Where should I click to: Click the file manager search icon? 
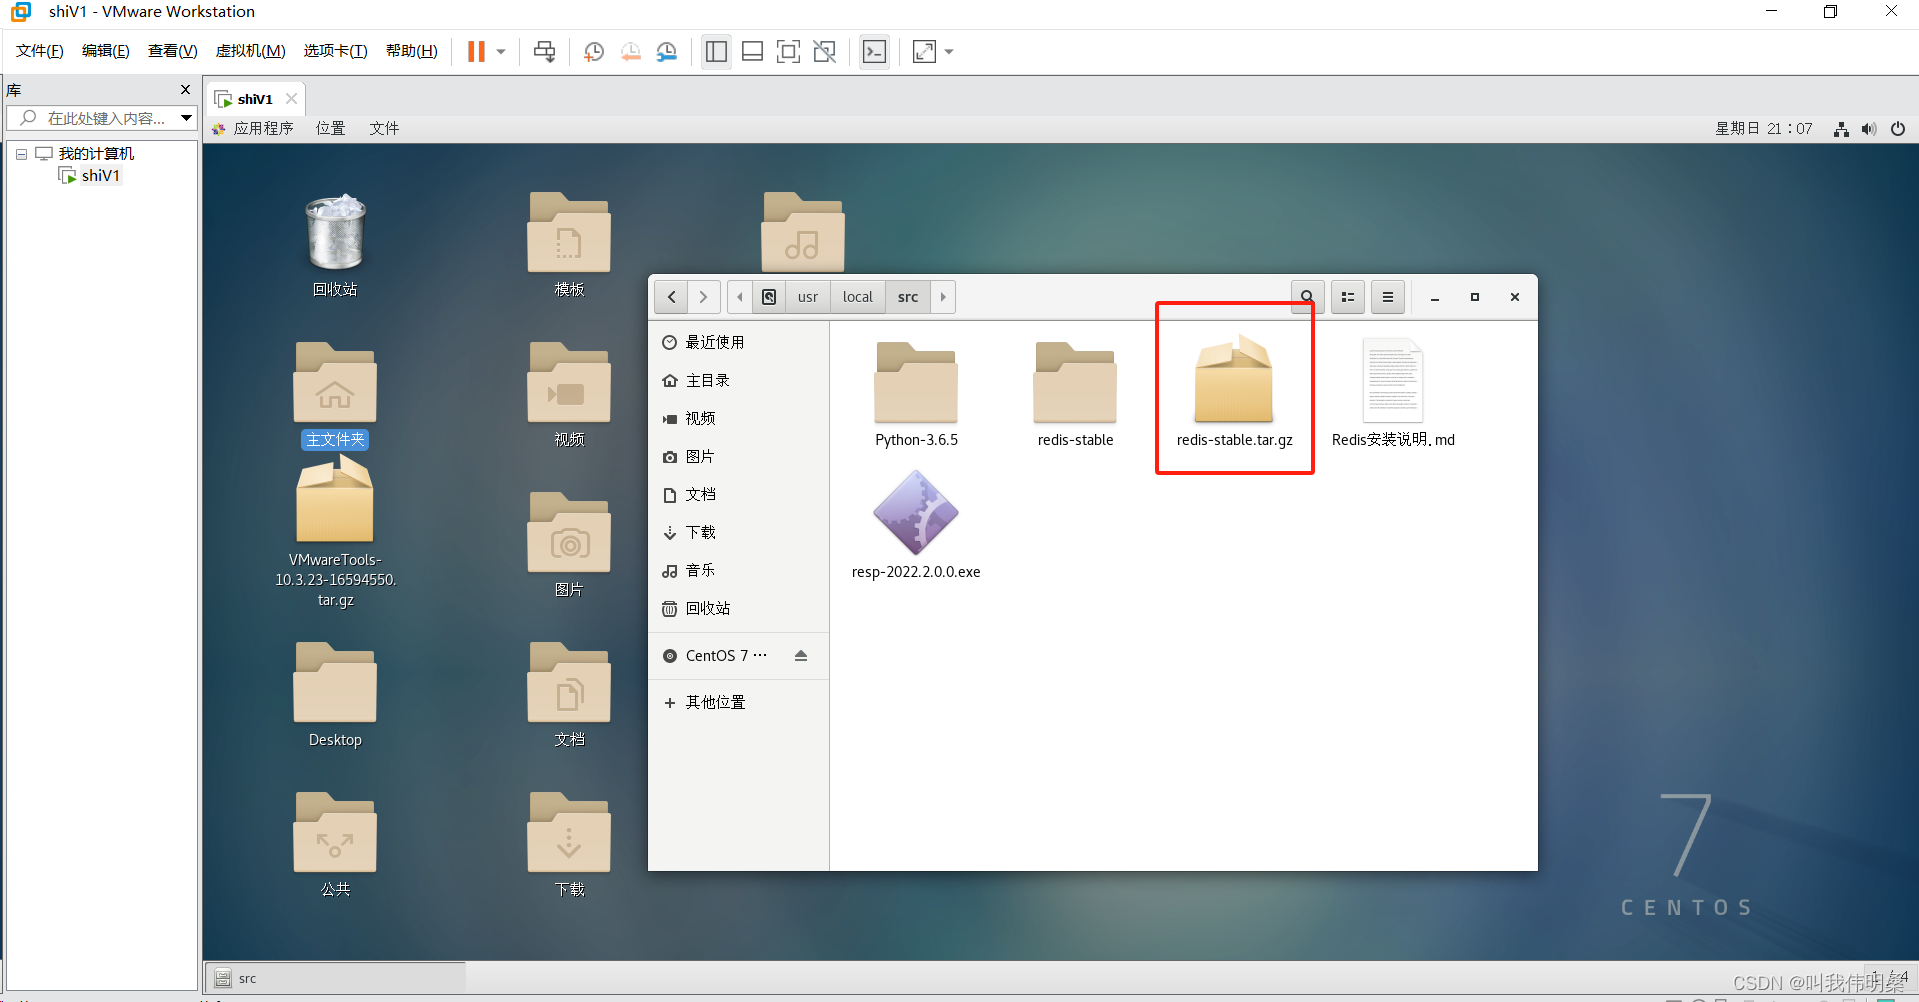[x=1307, y=297]
